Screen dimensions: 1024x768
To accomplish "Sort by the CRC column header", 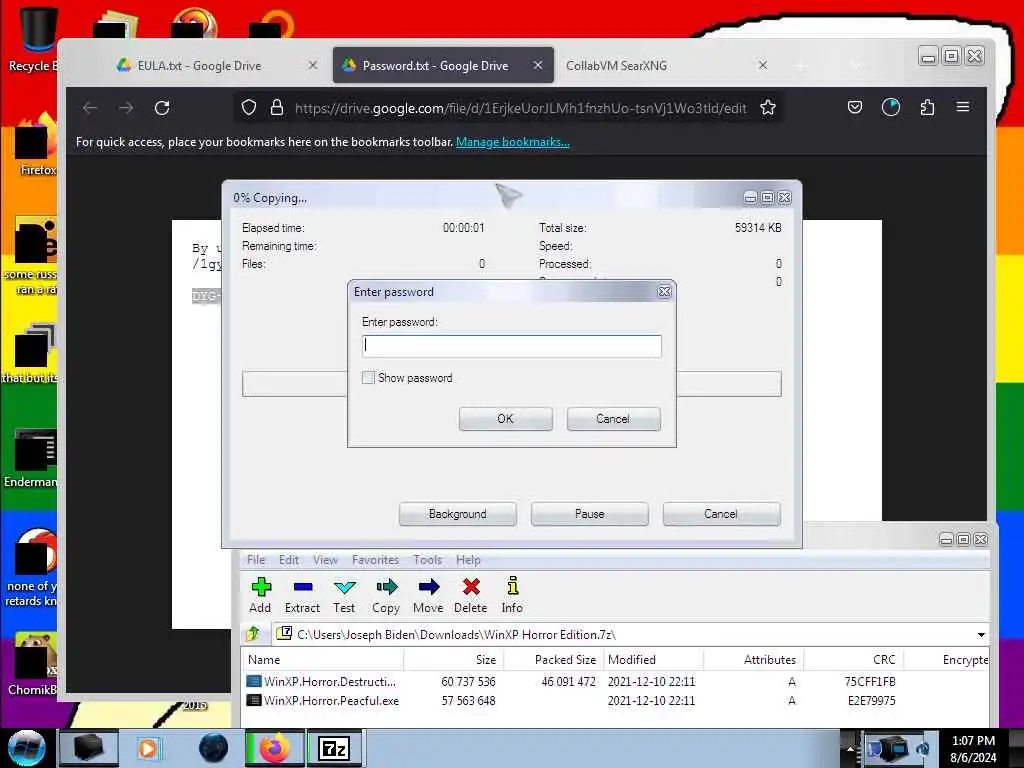I will [x=854, y=660].
